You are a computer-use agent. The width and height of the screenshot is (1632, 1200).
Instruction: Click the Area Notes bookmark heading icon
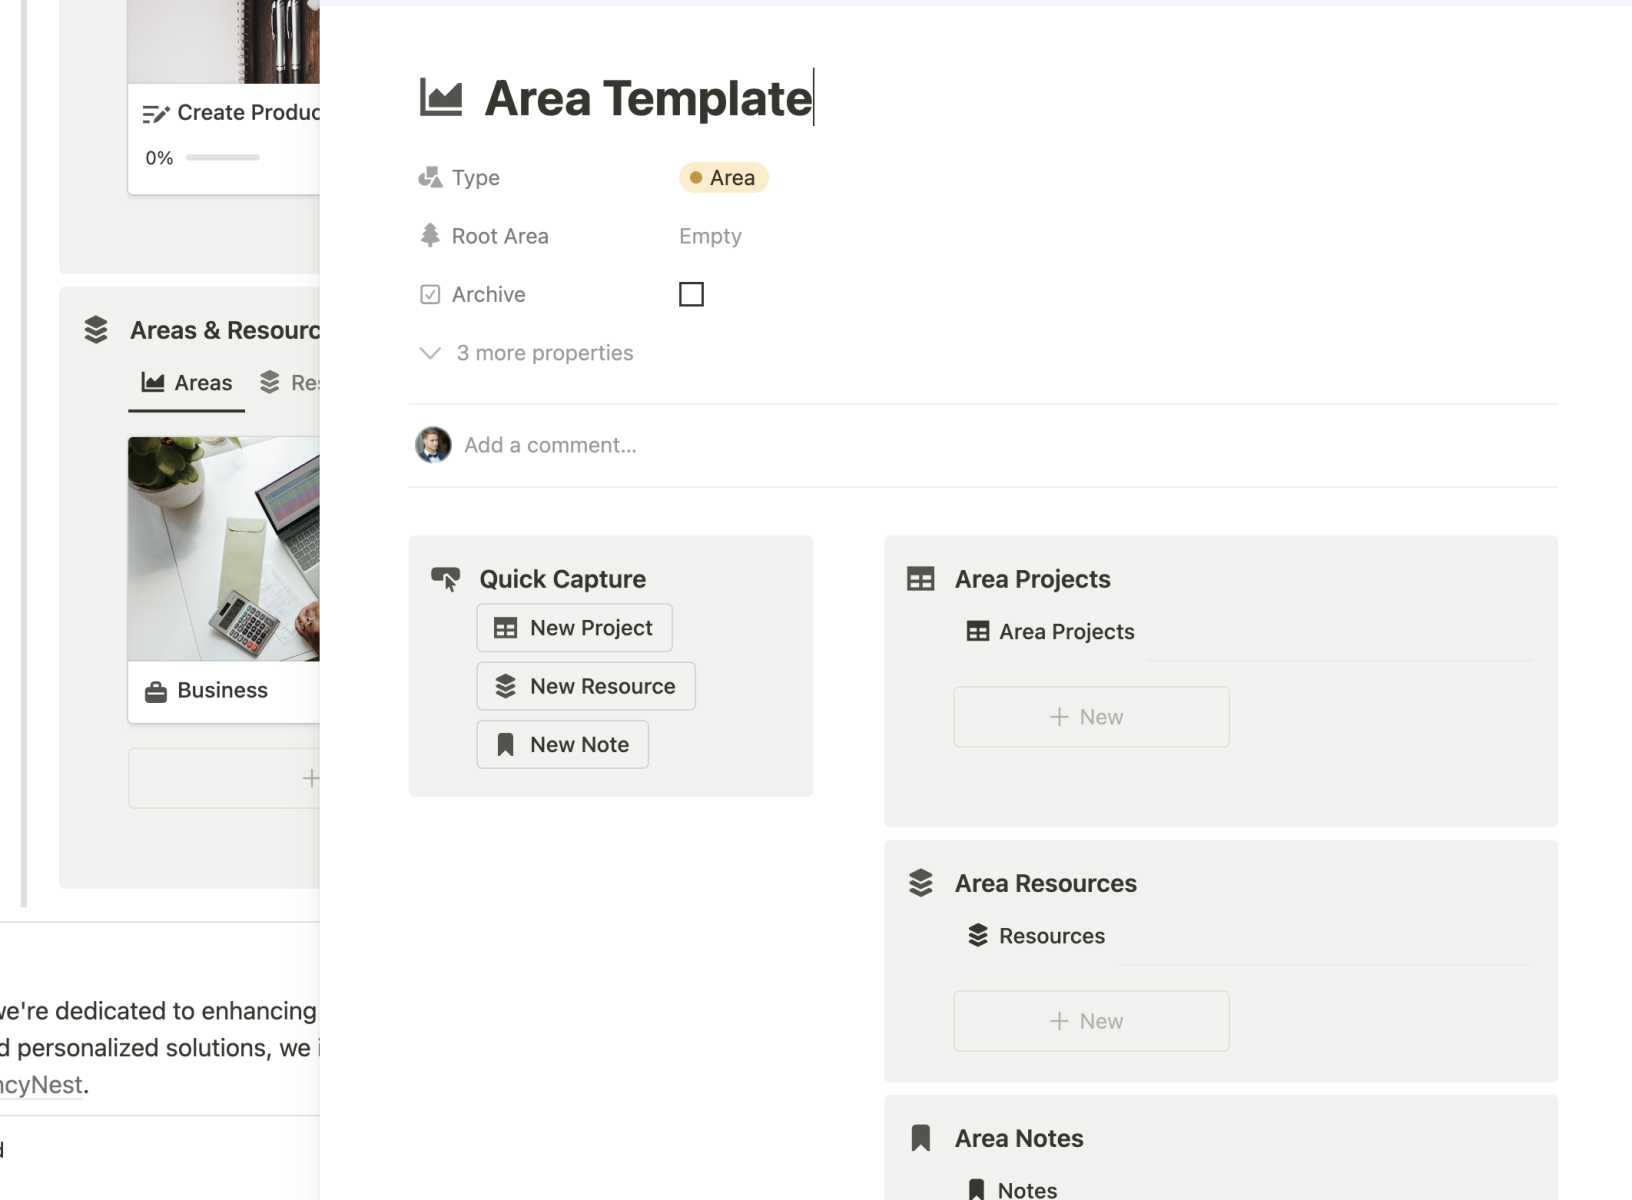point(920,1138)
